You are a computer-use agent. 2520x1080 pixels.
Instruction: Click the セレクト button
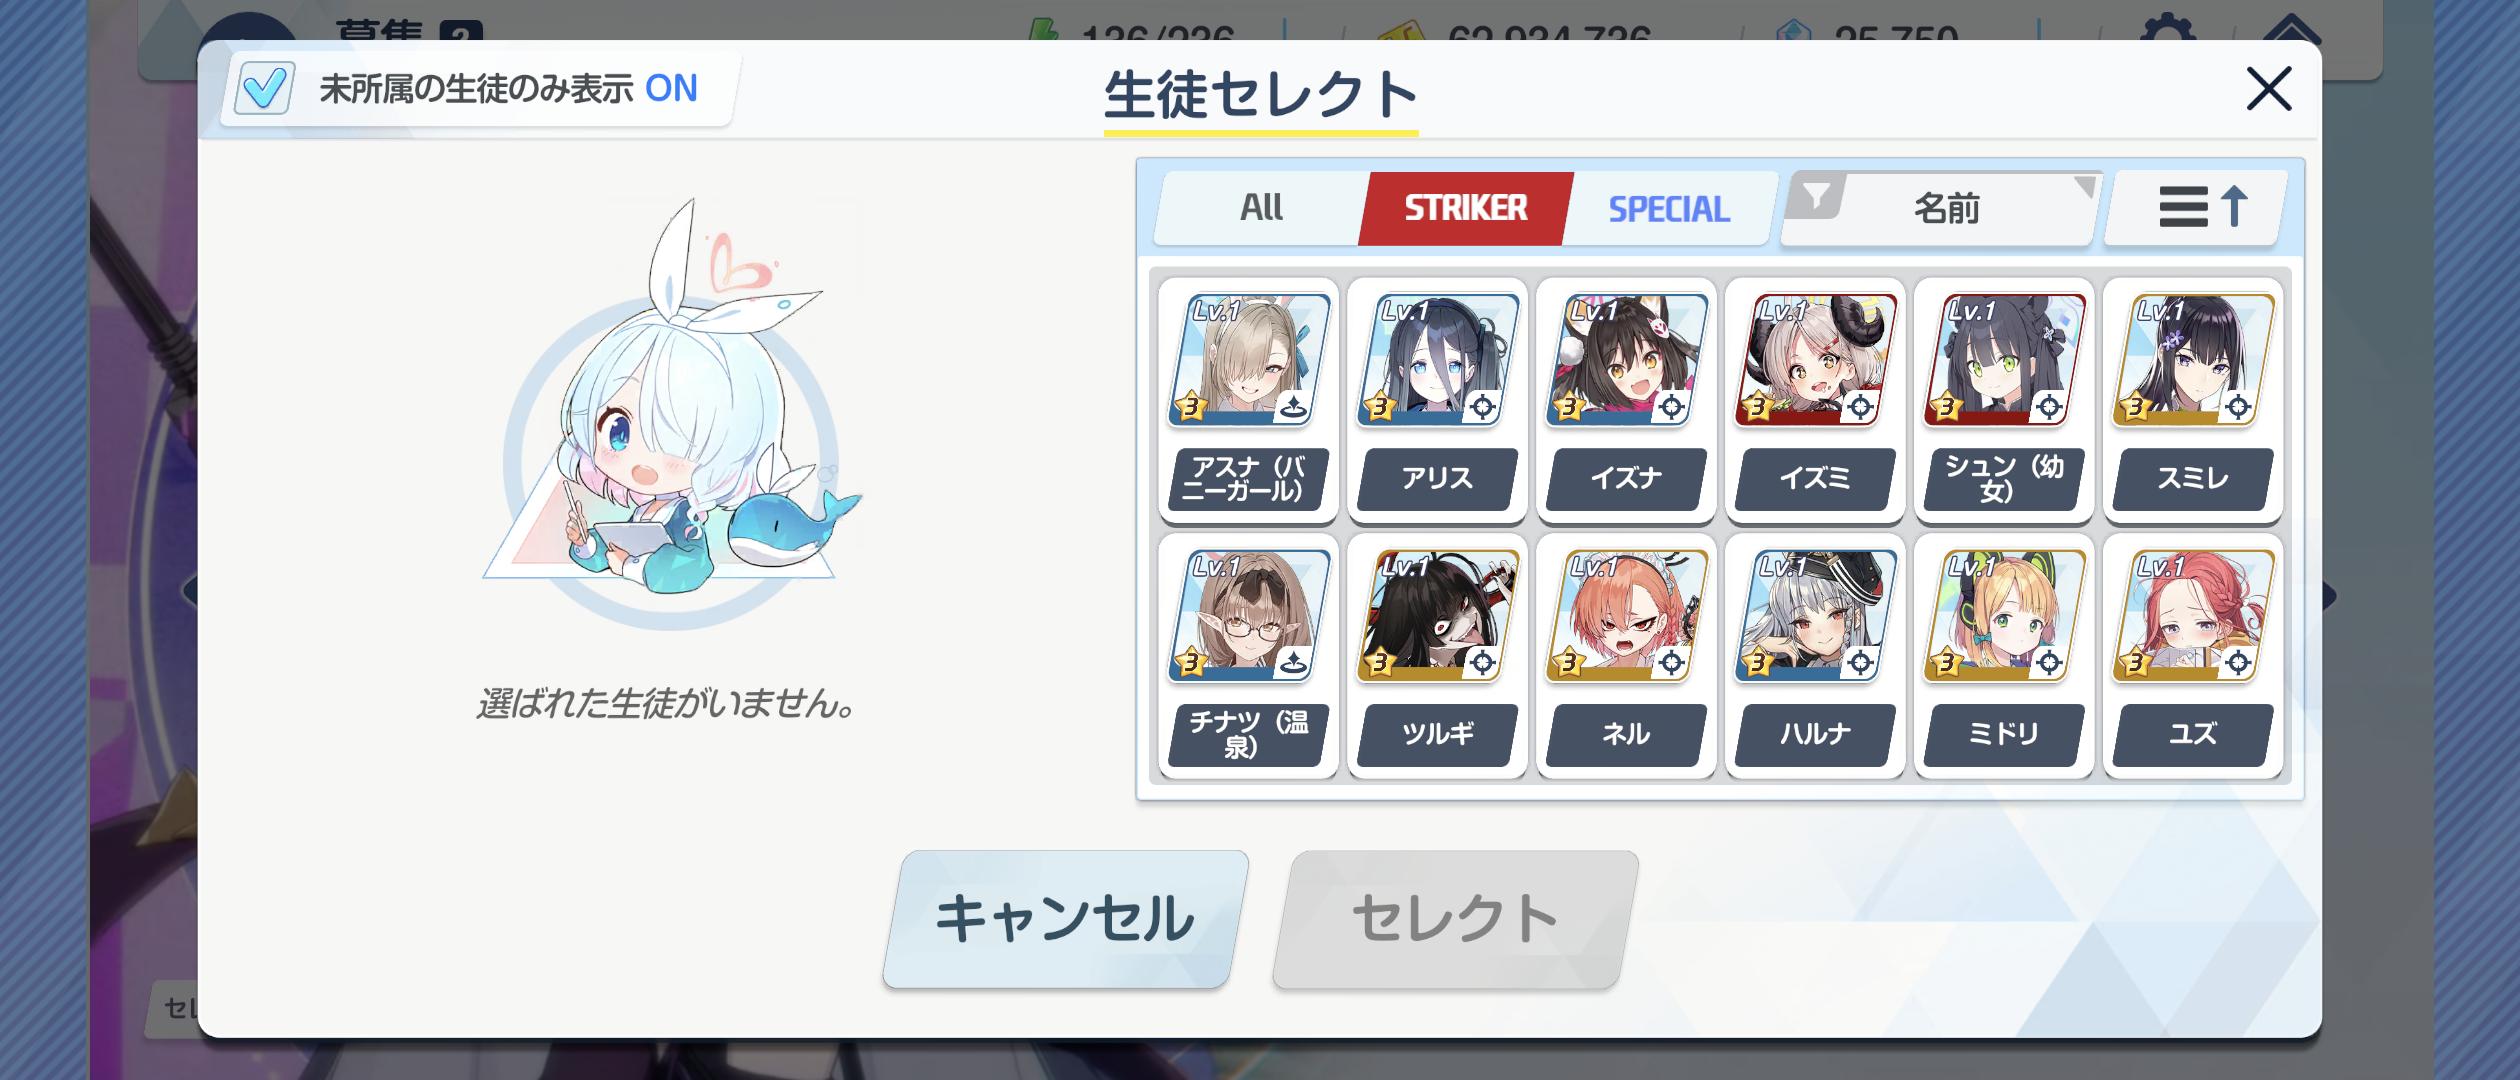point(1455,919)
